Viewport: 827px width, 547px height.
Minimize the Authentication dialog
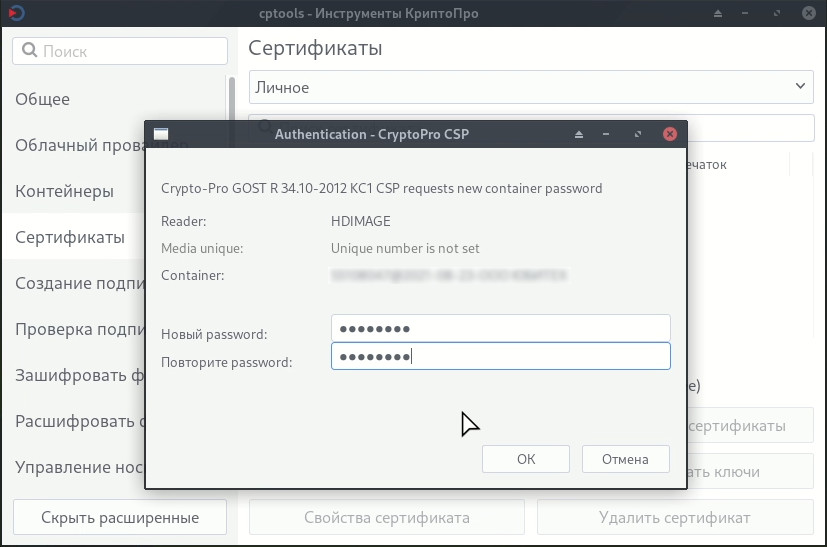[x=606, y=135]
